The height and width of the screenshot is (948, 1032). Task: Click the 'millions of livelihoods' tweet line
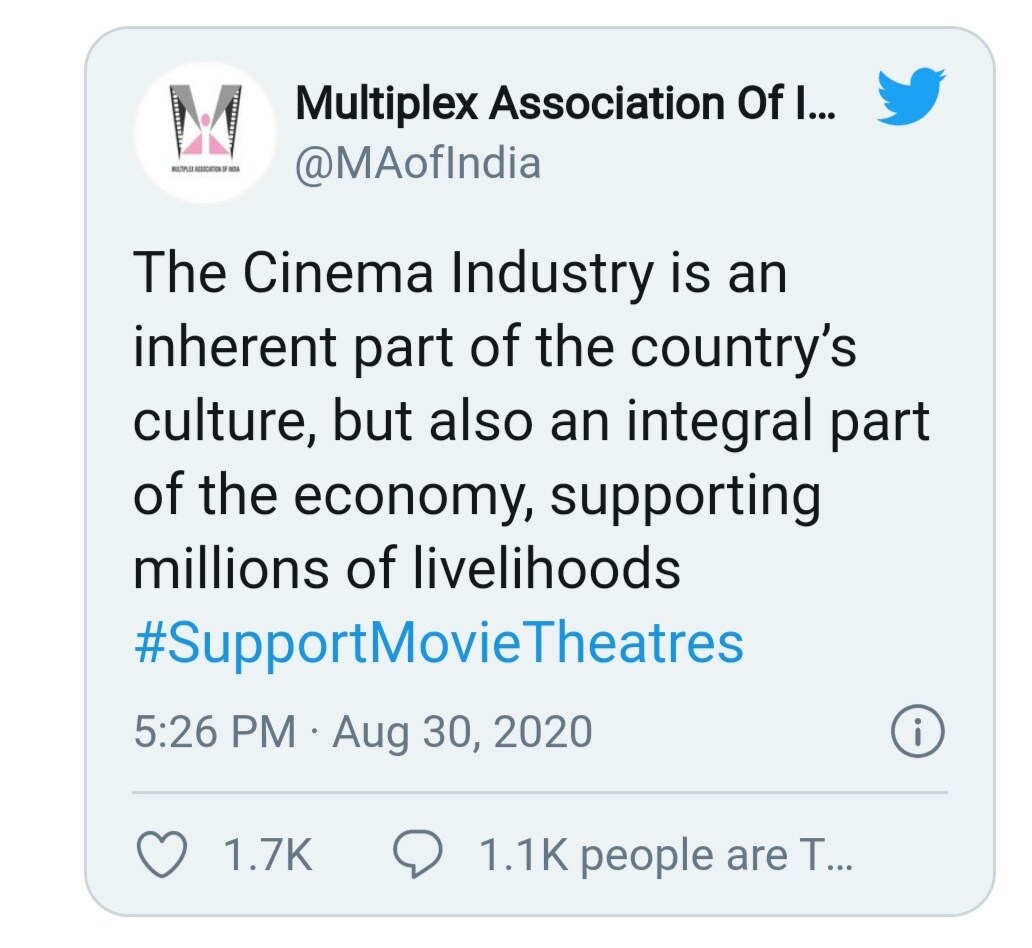click(407, 568)
